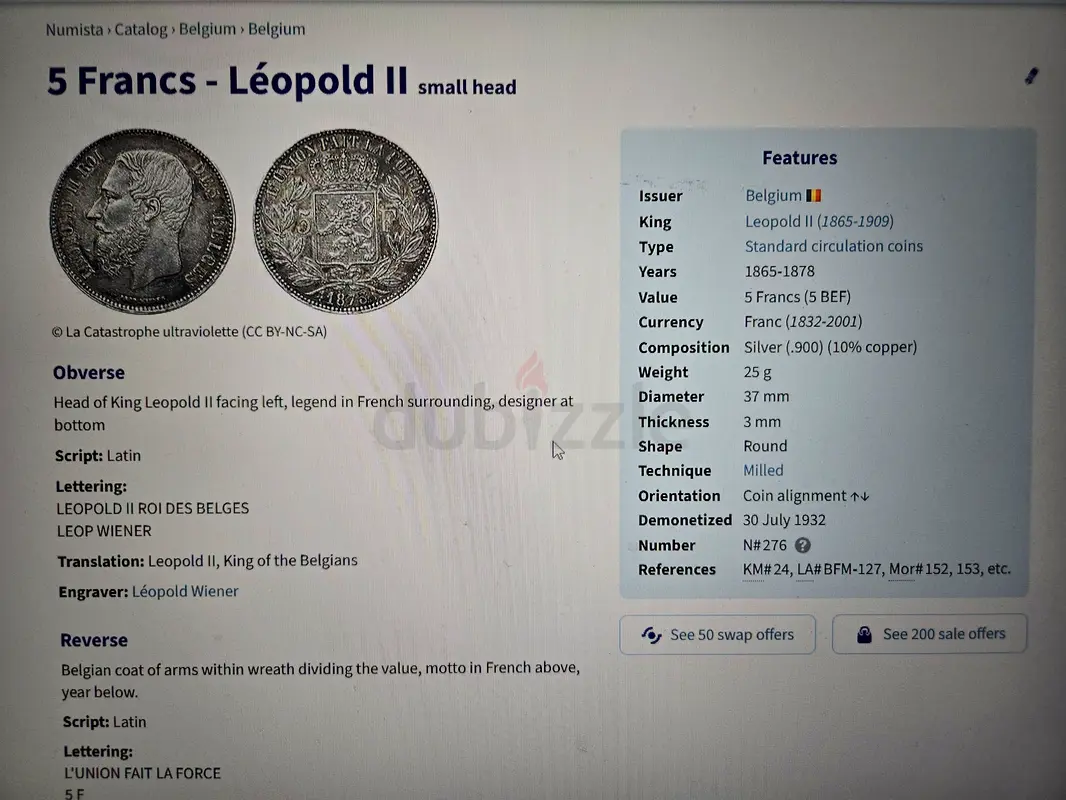1066x800 pixels.
Task: Click the help icon beside N#276
Action: click(802, 545)
